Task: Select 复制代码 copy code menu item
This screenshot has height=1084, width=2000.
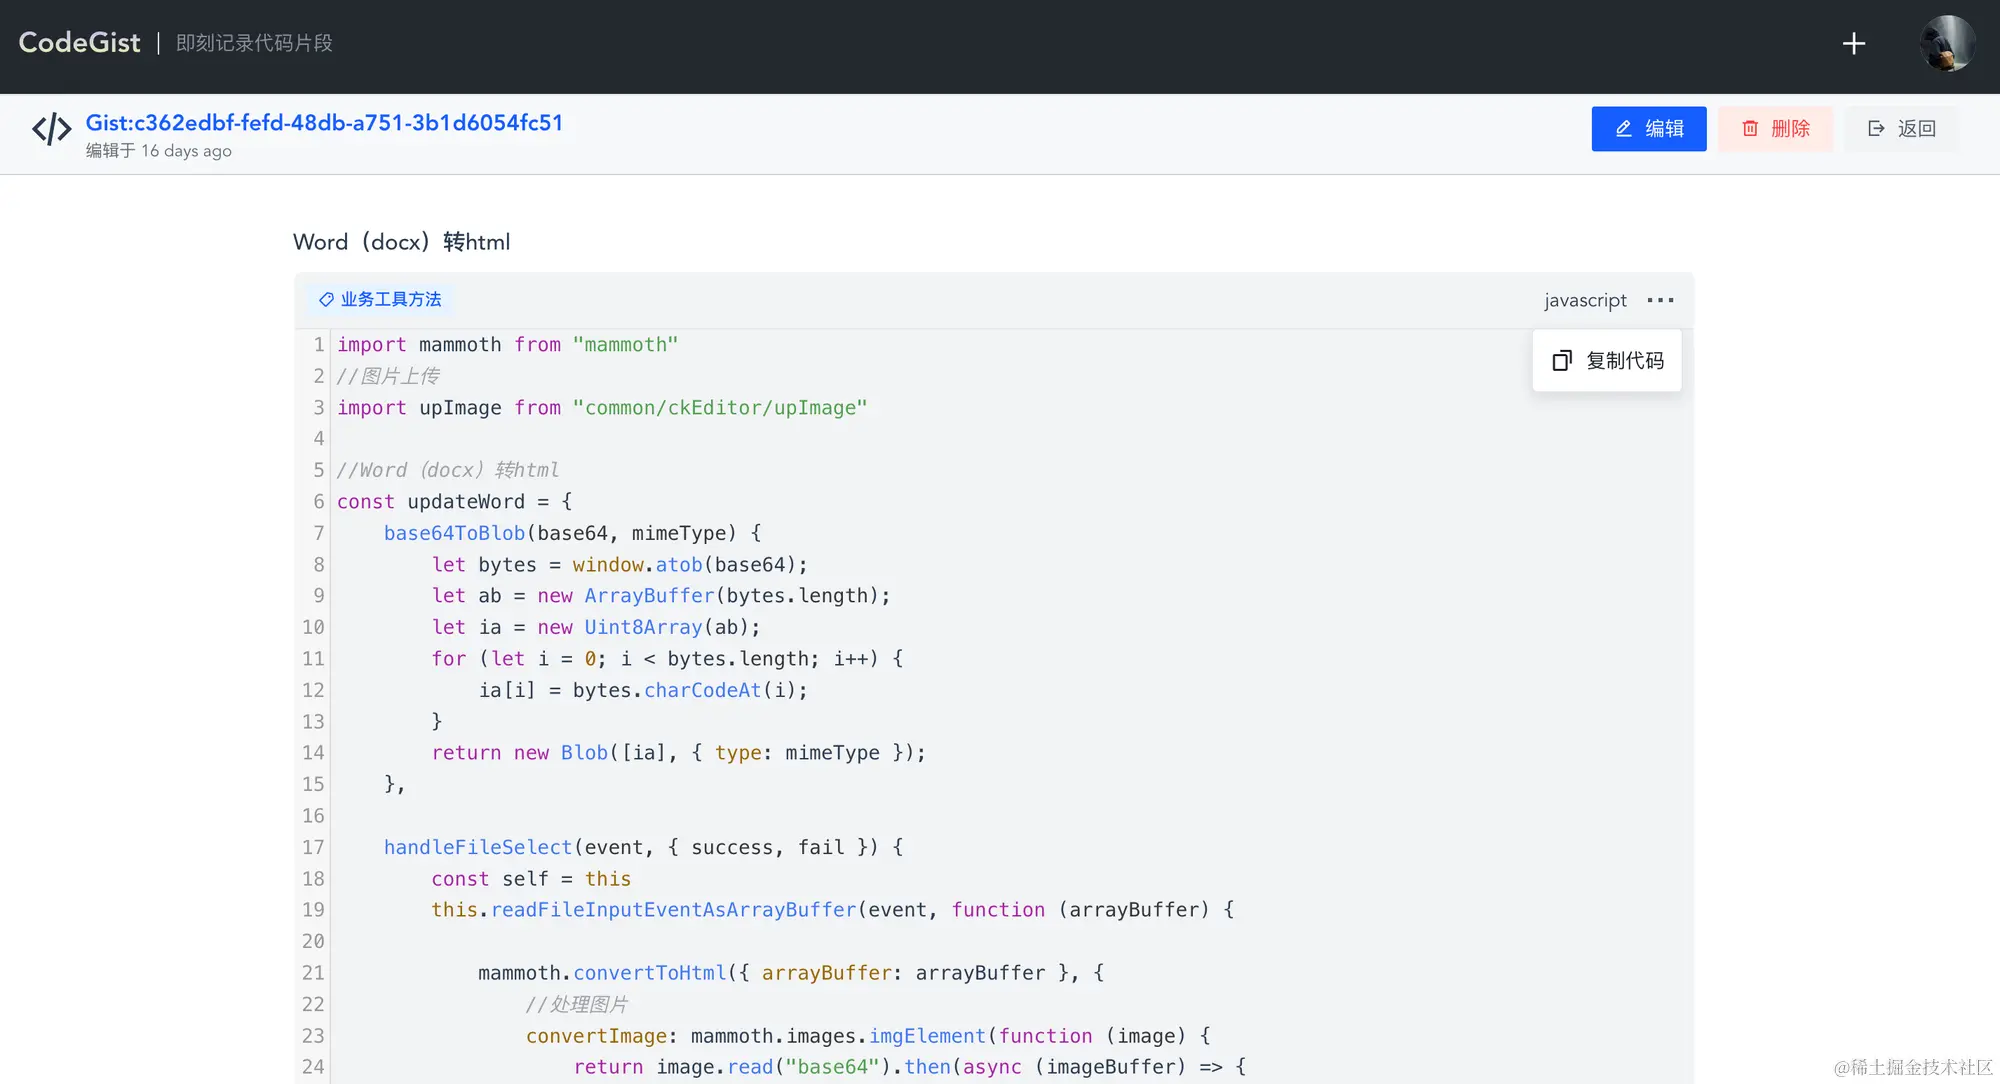Action: pos(1624,360)
